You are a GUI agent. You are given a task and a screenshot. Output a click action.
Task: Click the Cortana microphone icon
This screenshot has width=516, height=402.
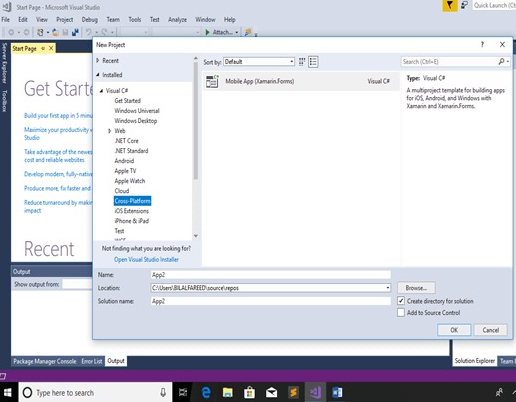pyautogui.click(x=163, y=393)
